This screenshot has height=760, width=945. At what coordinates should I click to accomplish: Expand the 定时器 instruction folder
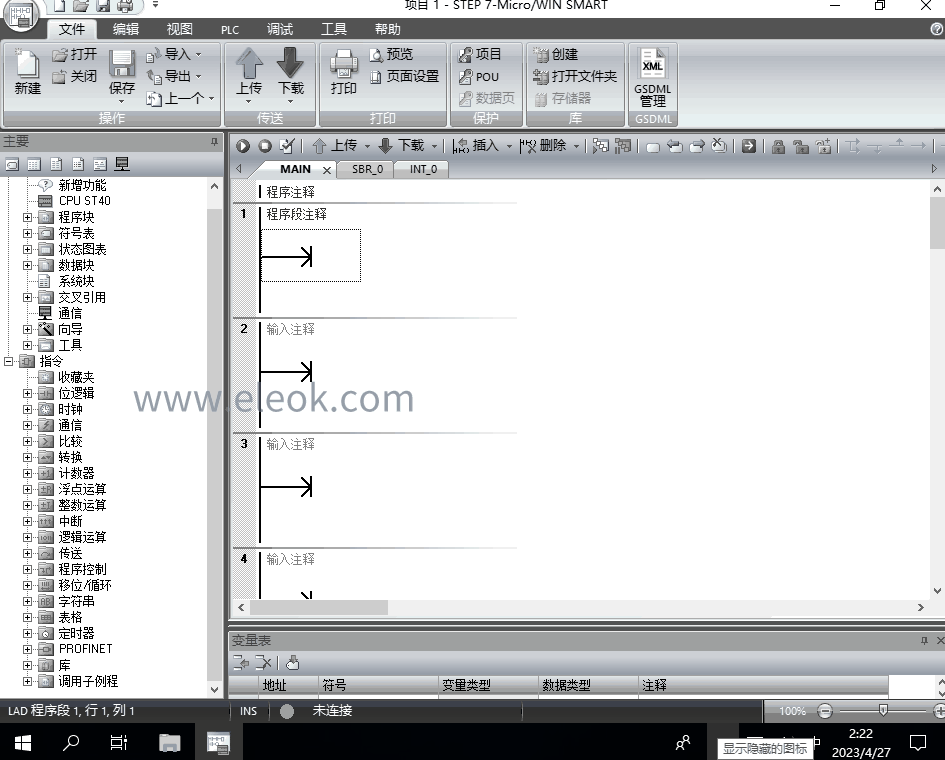28,633
